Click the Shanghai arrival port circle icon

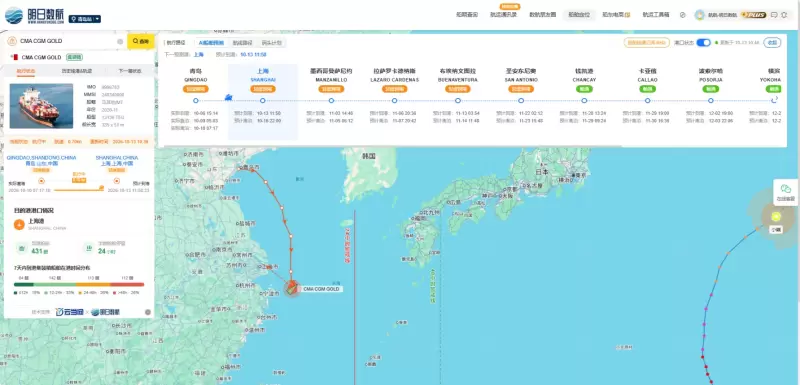[116, 181]
